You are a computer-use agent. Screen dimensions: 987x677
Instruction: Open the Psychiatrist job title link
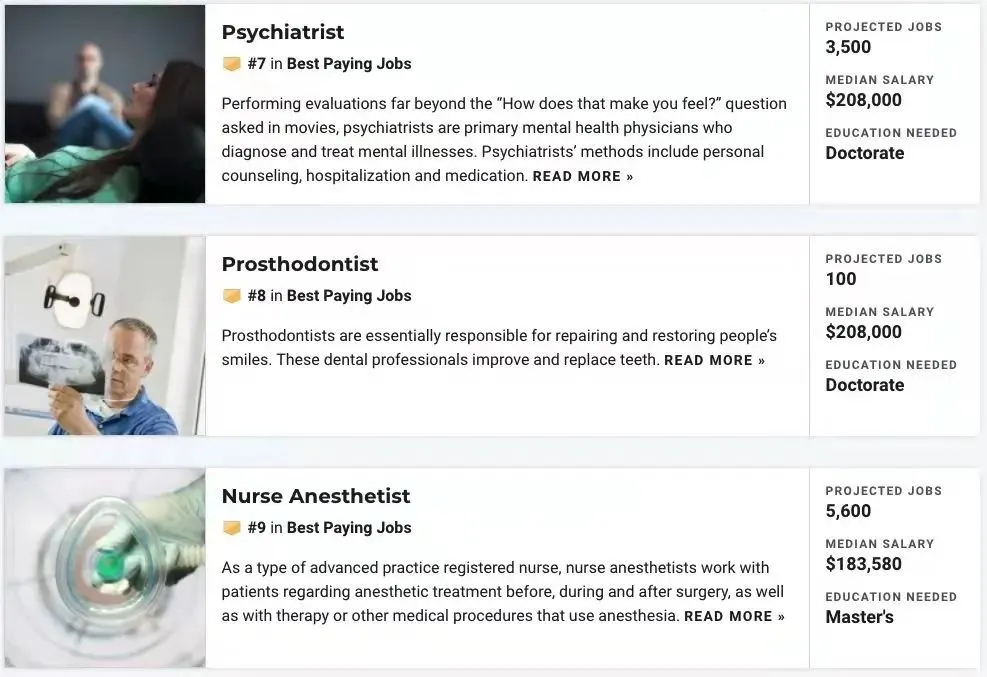pyautogui.click(x=283, y=32)
